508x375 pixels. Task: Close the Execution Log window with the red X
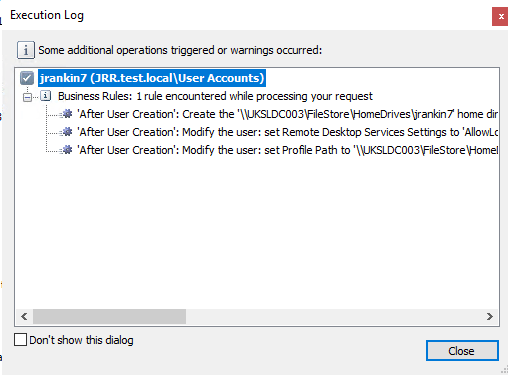501,16
